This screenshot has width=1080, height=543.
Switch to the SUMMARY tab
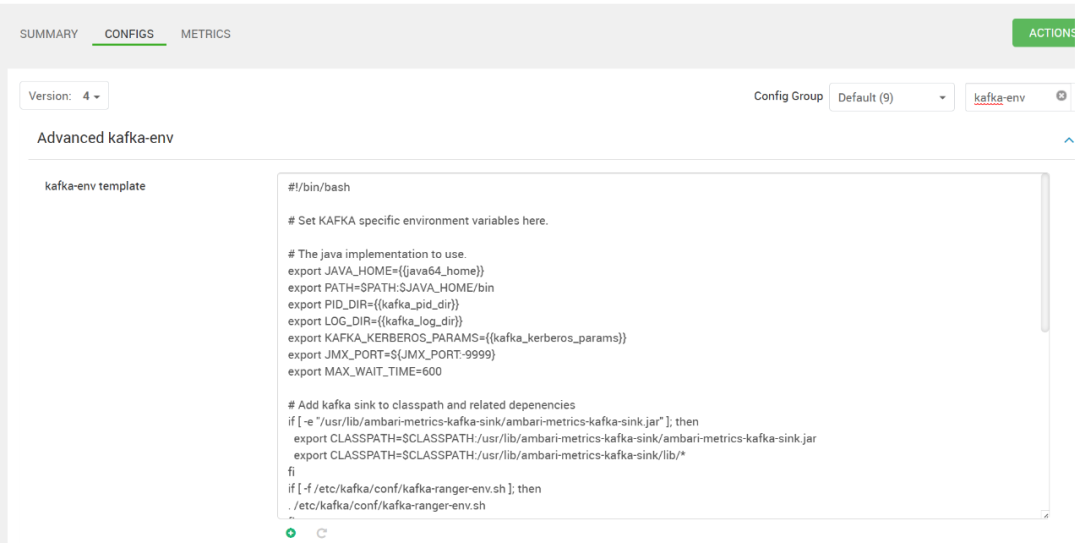[49, 34]
